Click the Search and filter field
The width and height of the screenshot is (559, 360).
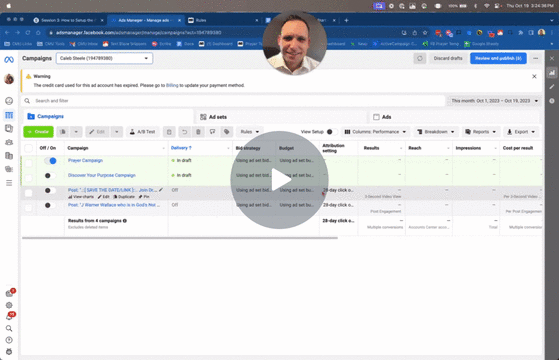[x=234, y=101]
